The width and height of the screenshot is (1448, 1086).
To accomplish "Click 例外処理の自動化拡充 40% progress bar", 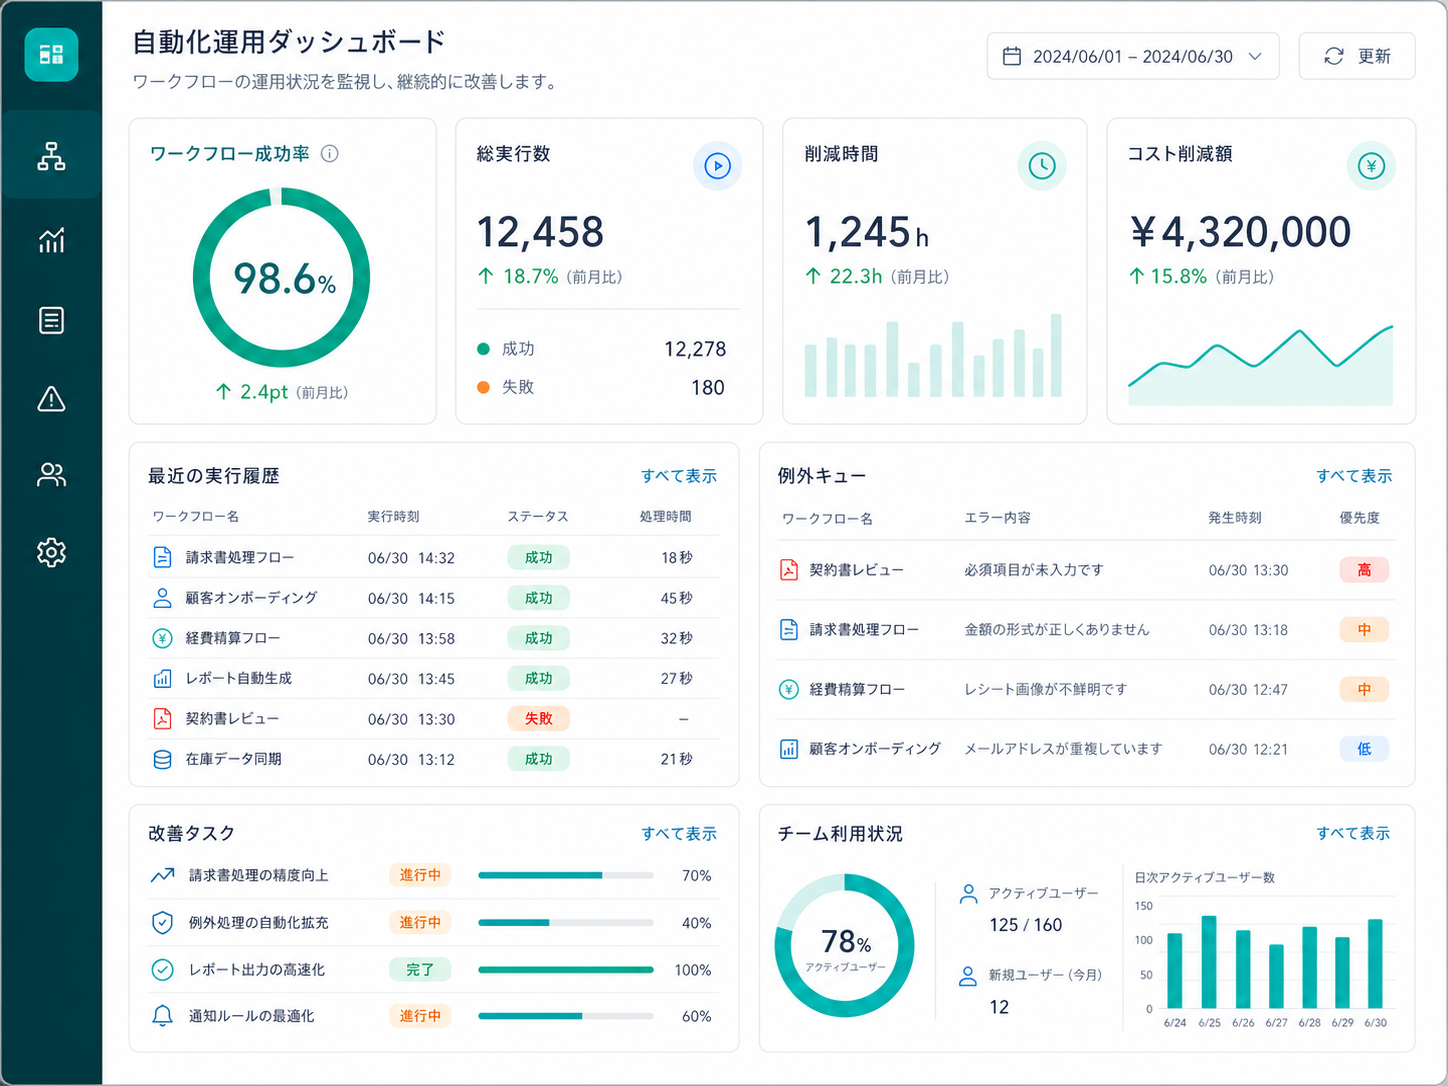I will pyautogui.click(x=566, y=922).
